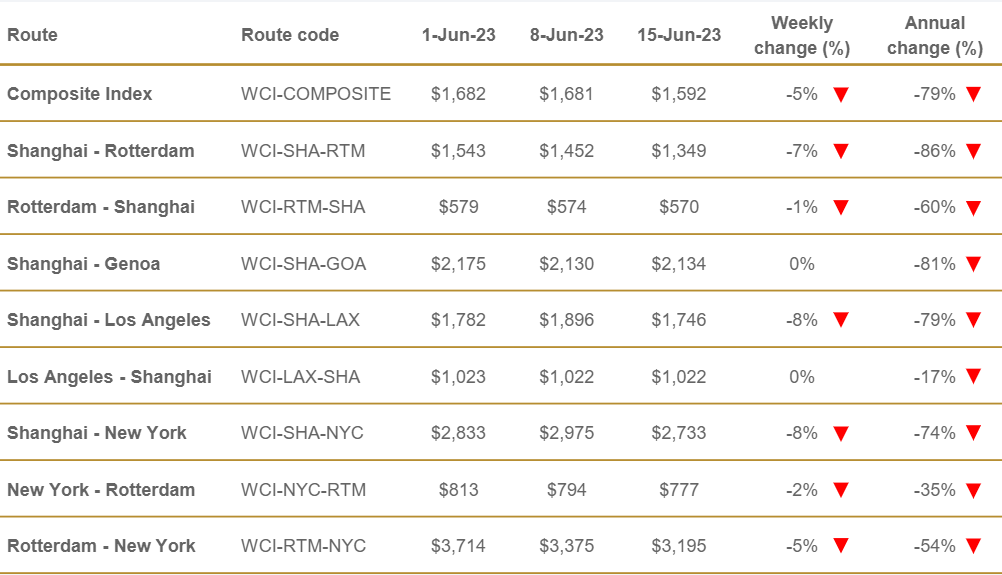Click the 15-Jun-23 column header

(679, 35)
